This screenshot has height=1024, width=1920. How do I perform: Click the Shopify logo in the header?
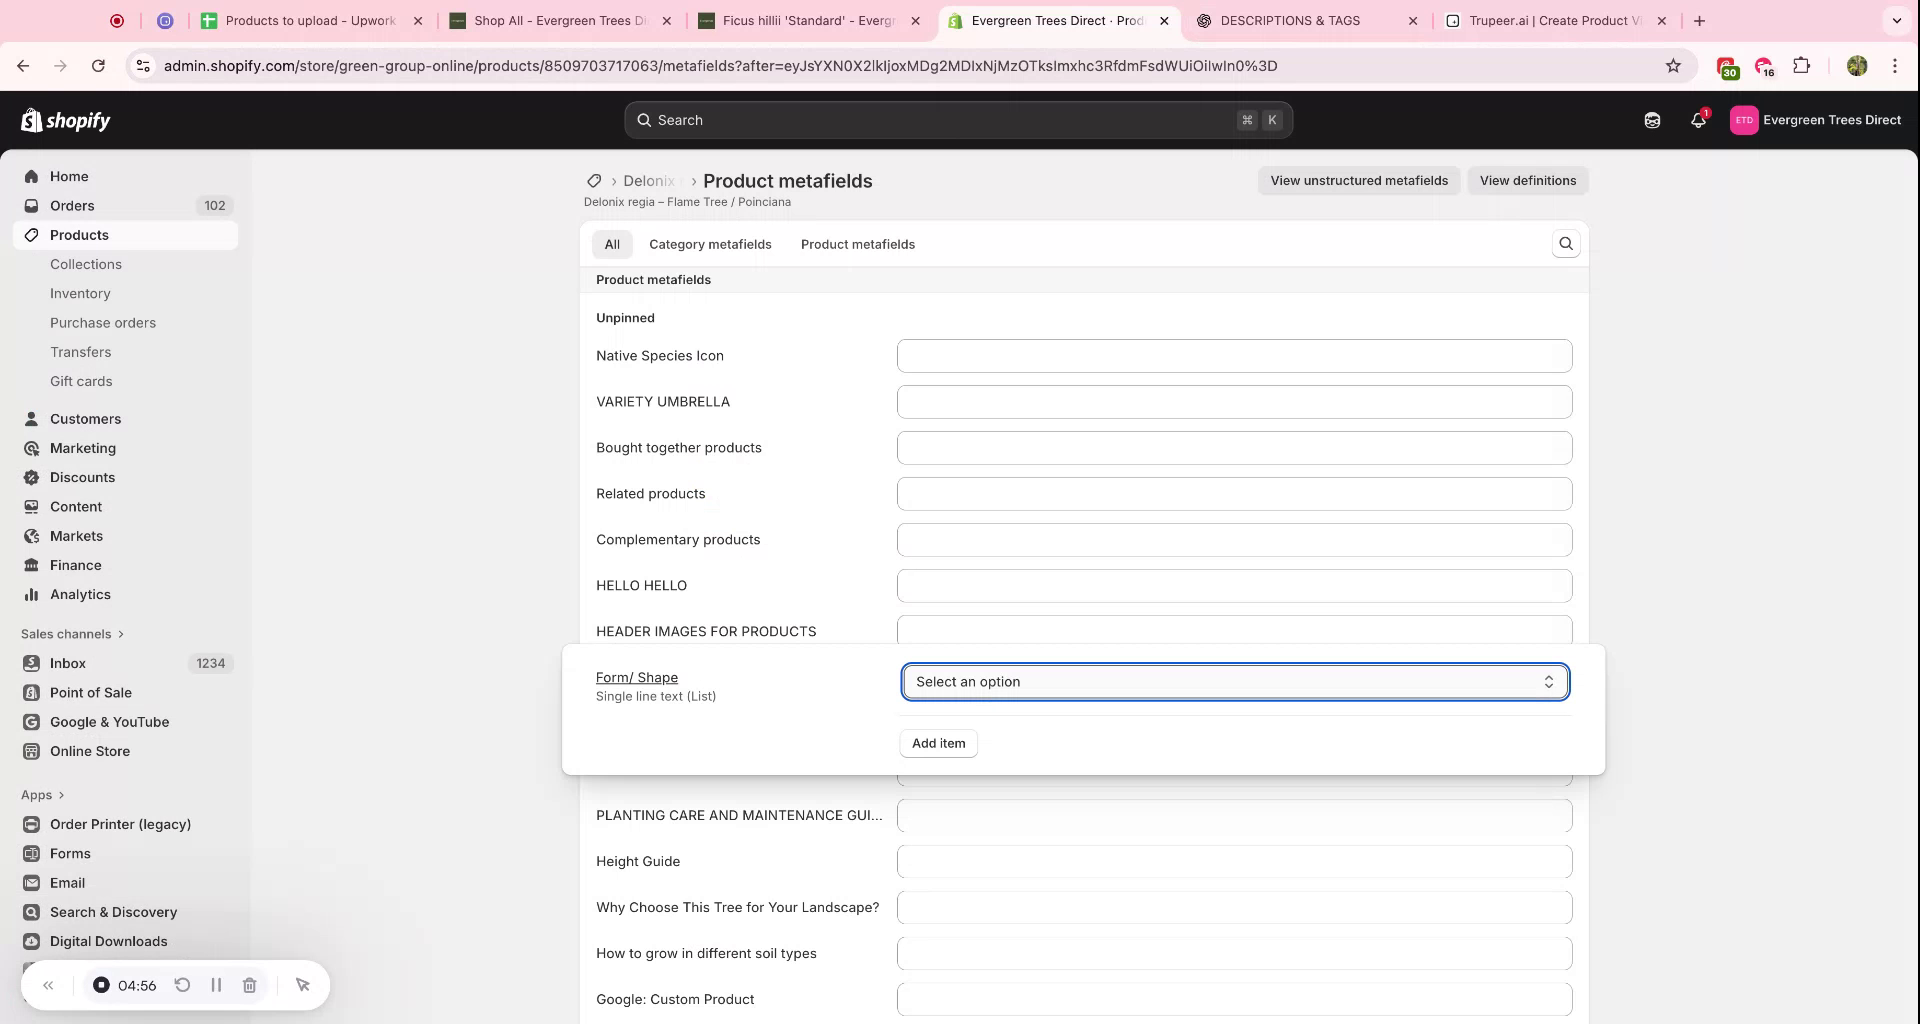65,120
